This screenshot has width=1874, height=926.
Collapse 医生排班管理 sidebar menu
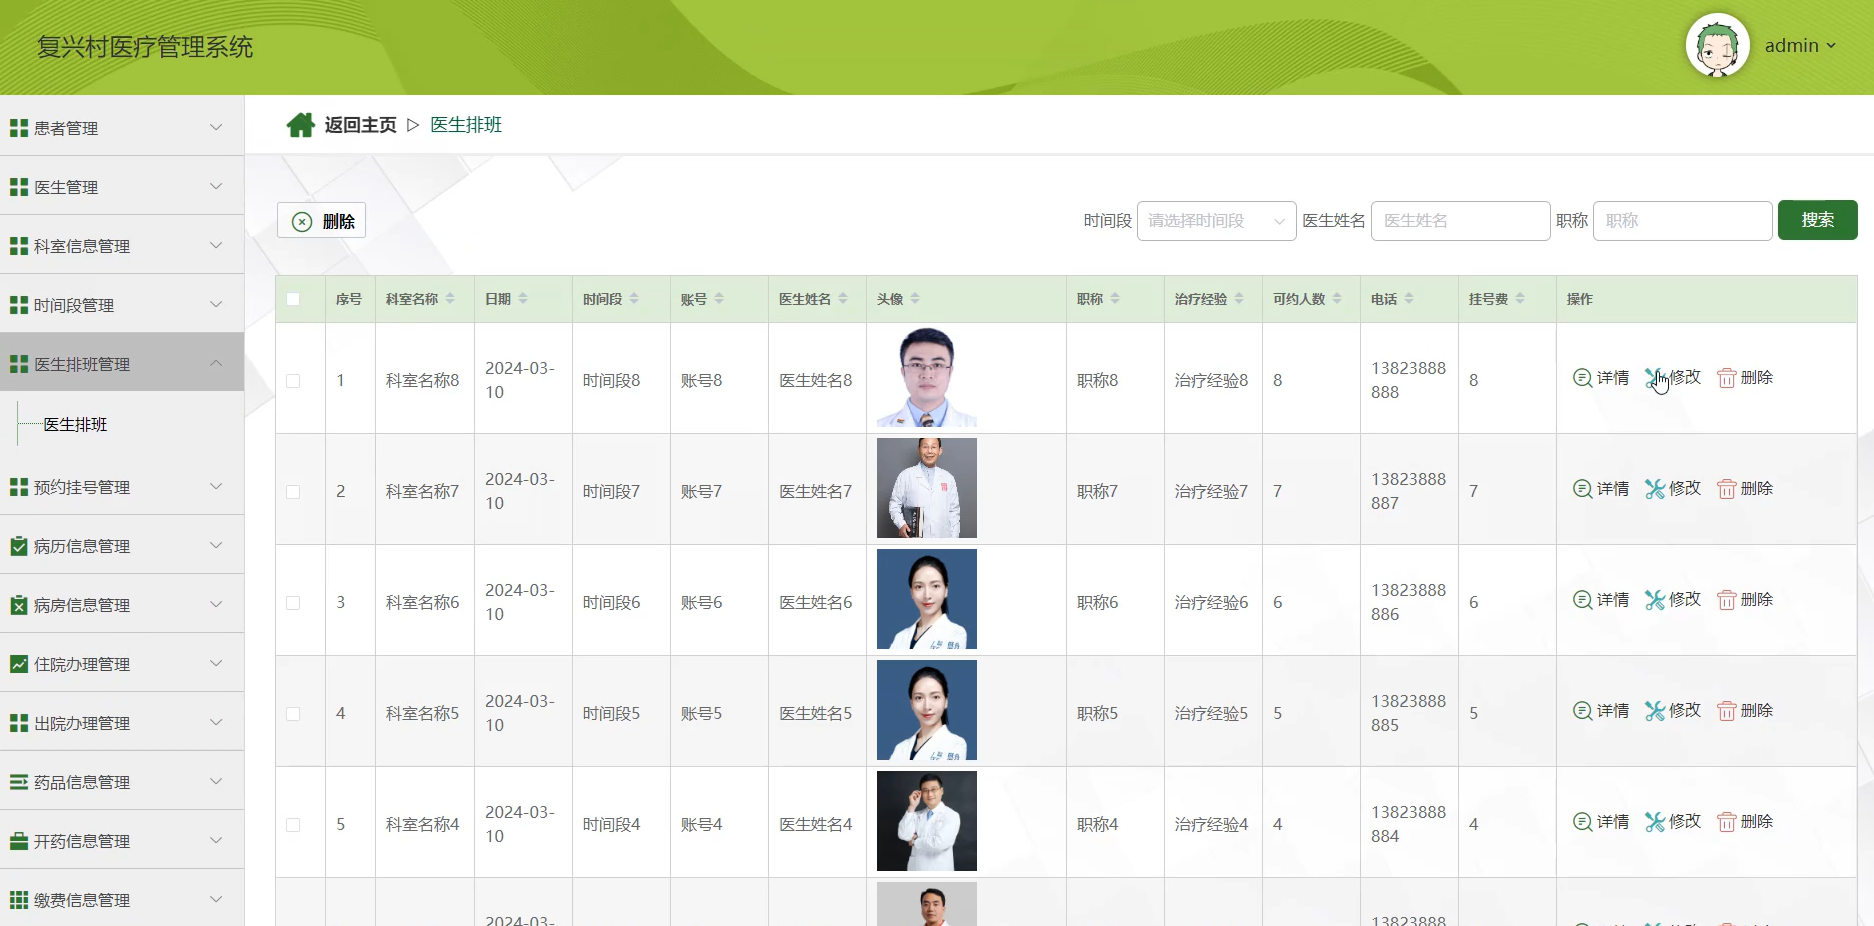[122, 363]
